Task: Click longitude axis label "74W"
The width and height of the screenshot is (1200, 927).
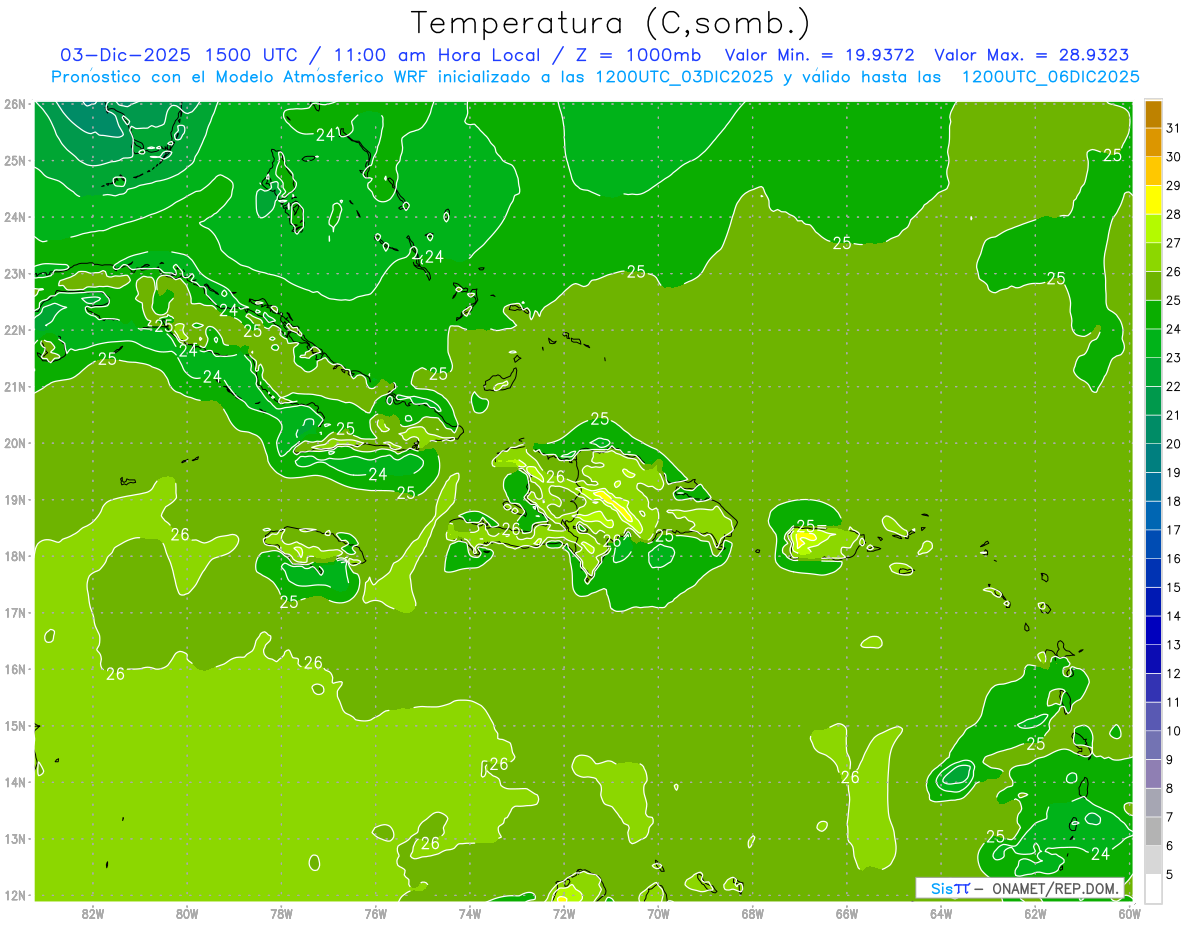Action: tap(469, 913)
